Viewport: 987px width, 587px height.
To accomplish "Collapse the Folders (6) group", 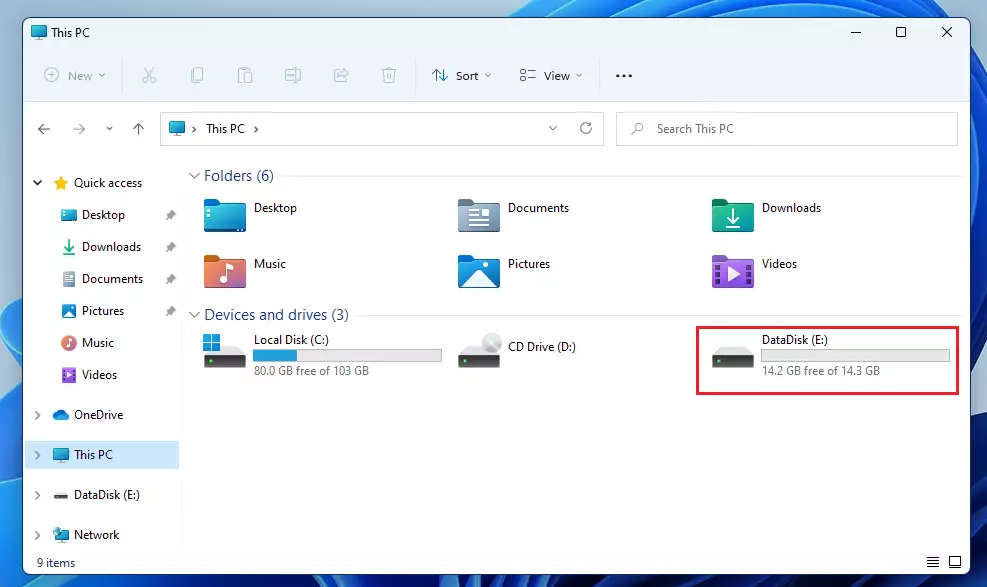I will coord(195,176).
